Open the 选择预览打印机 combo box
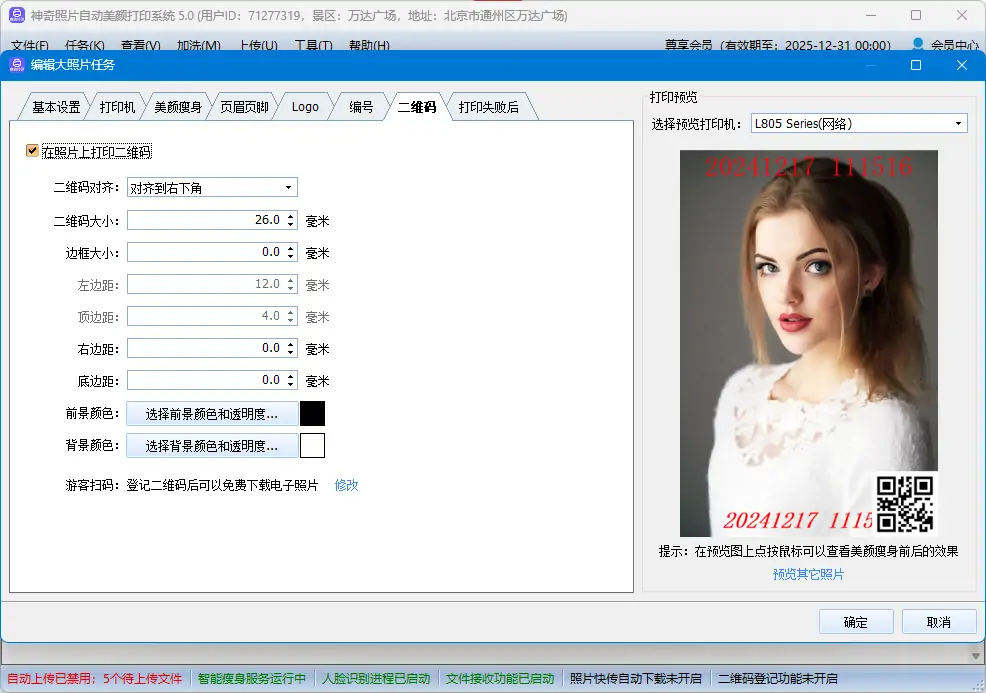Viewport: 986px width, 693px height. coord(858,124)
